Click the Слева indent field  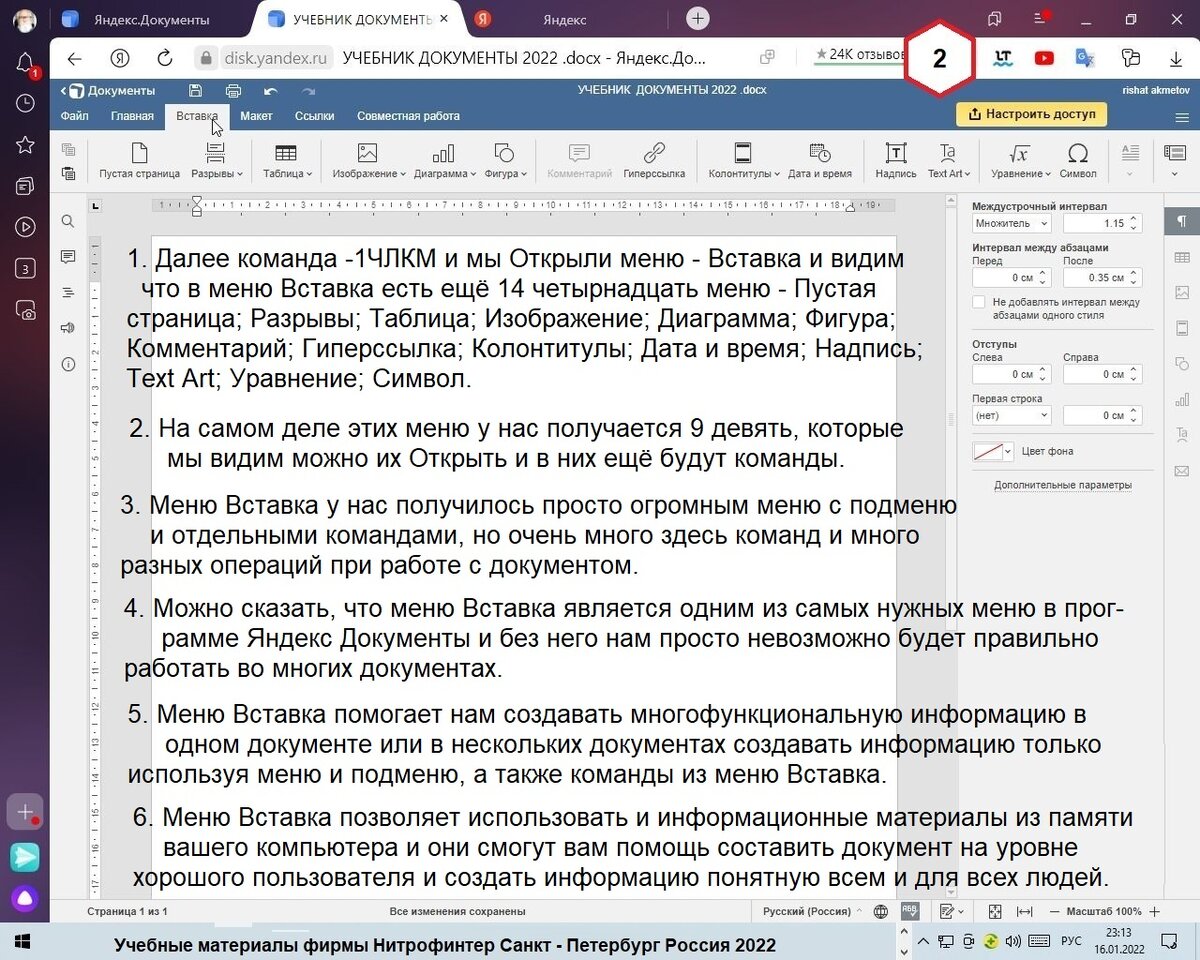1012,374
